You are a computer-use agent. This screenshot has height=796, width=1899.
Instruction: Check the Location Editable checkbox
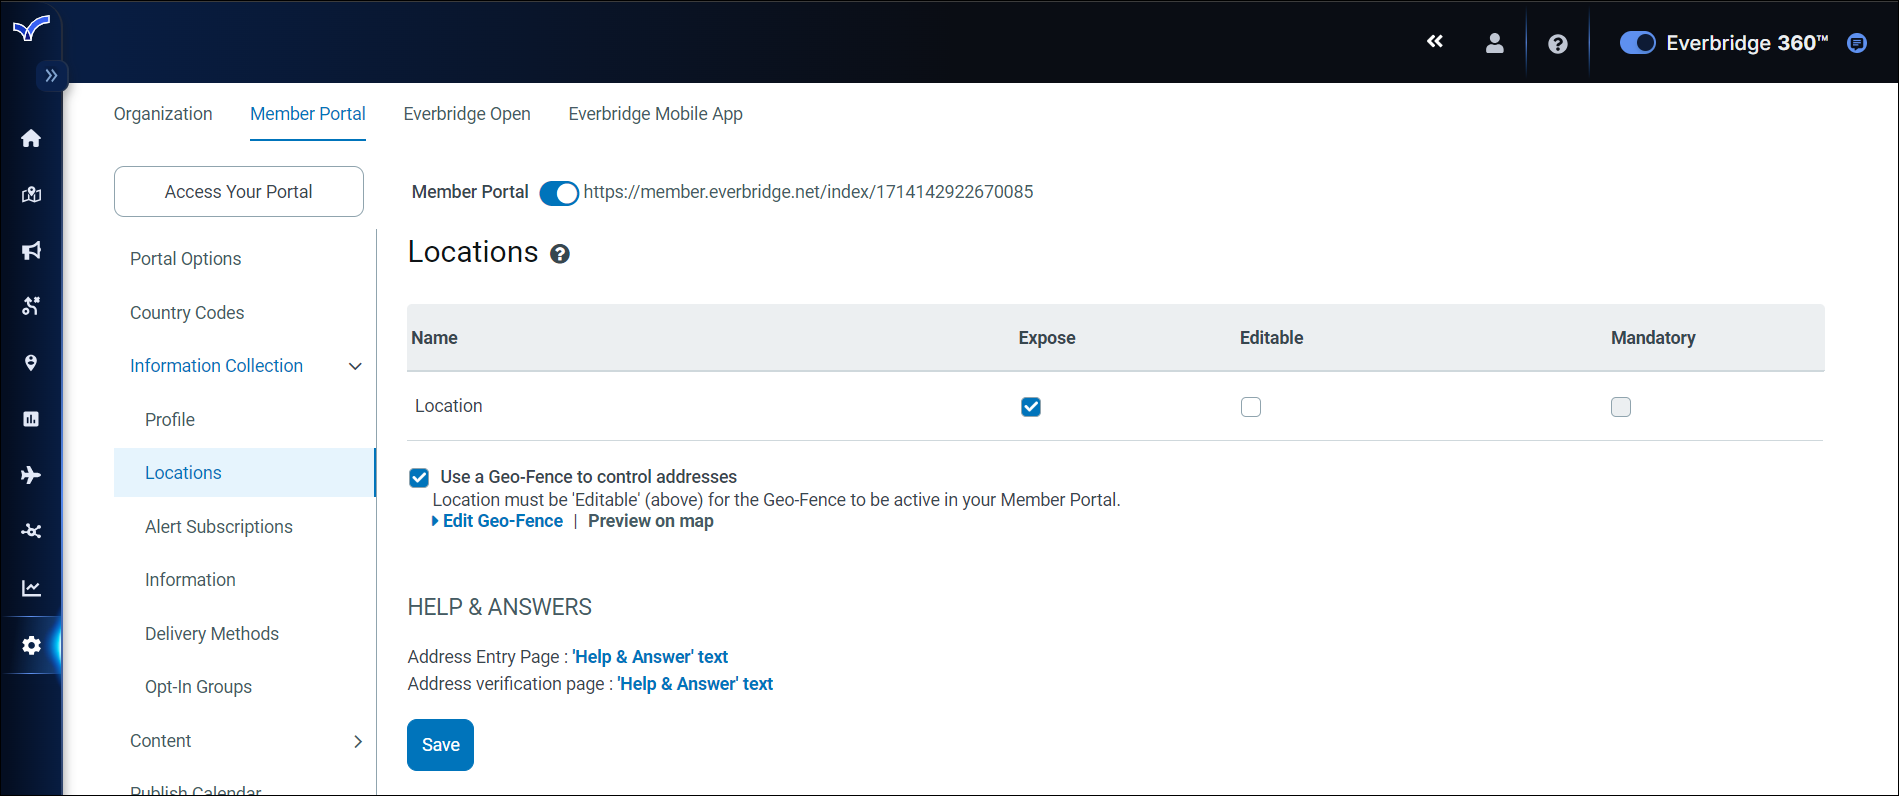(x=1251, y=407)
